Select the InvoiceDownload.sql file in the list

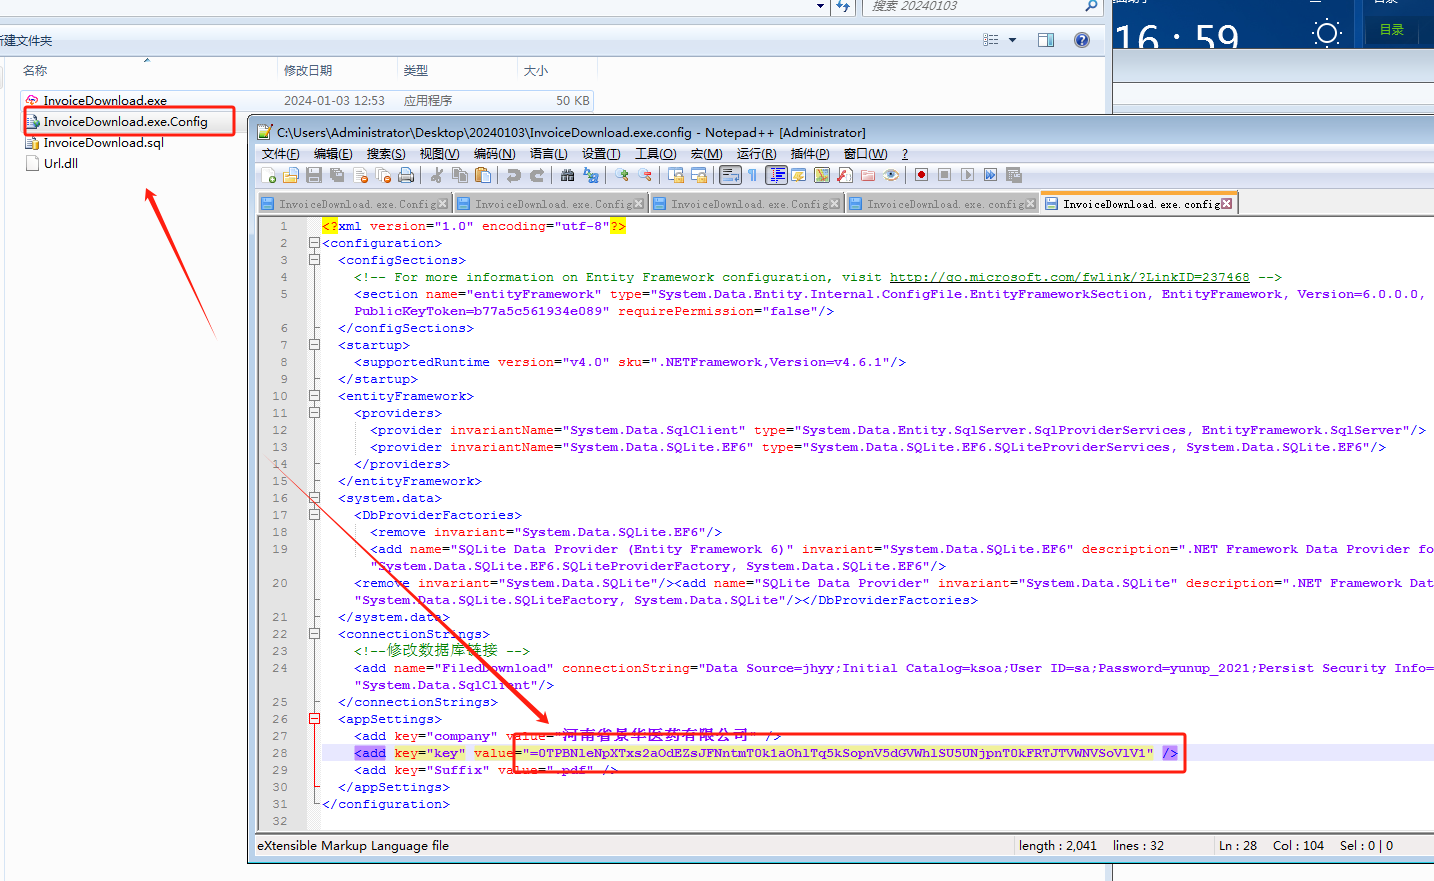point(103,143)
